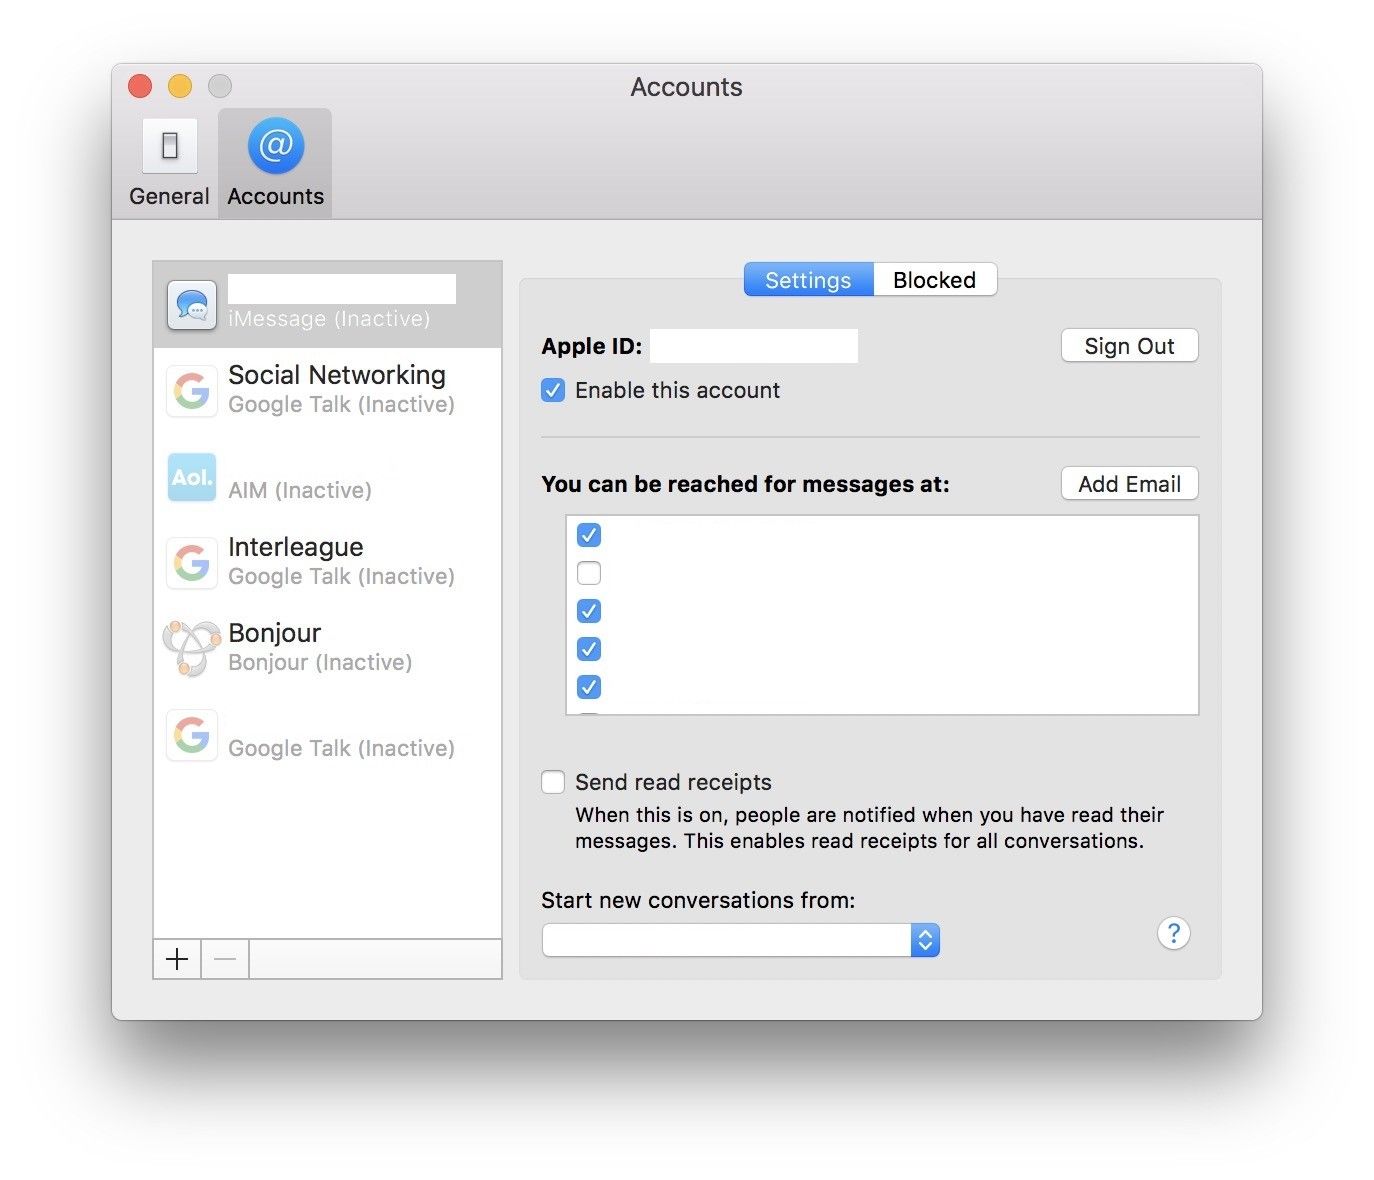Check the unchecked second address checkbox
This screenshot has height=1180, width=1374.
click(589, 573)
